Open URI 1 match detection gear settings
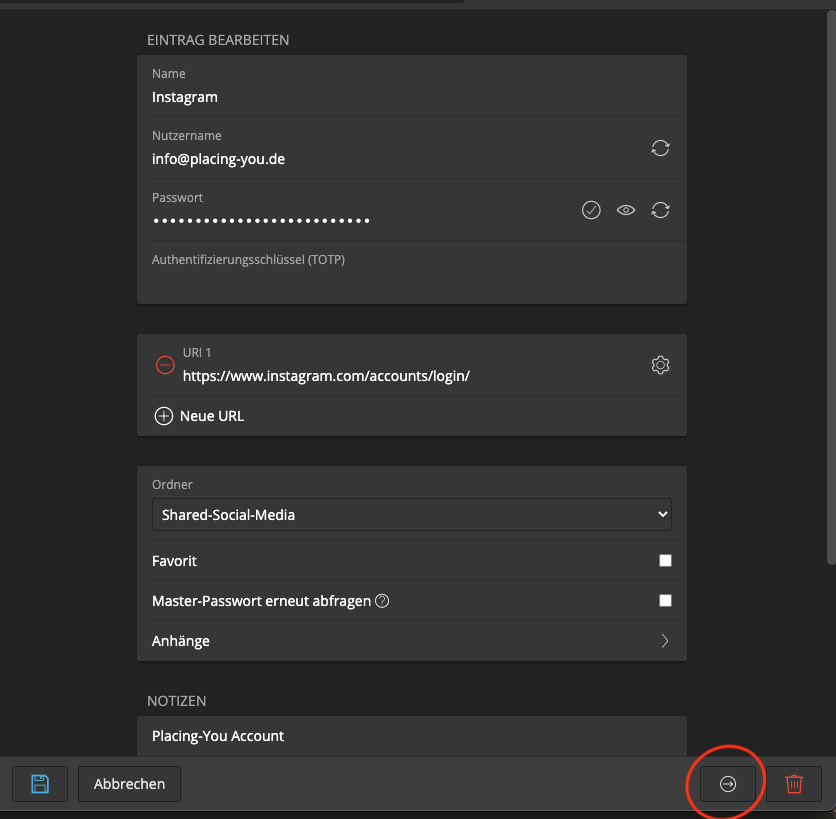836x819 pixels. (660, 365)
